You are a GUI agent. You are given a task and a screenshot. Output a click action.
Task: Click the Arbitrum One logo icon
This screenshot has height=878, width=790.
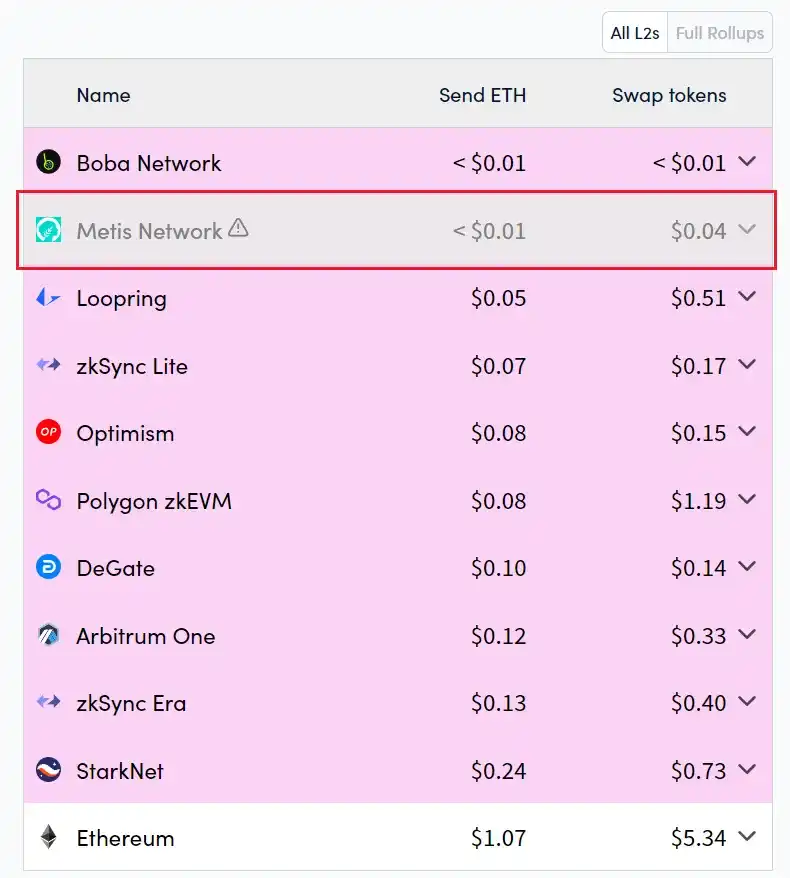pos(48,635)
